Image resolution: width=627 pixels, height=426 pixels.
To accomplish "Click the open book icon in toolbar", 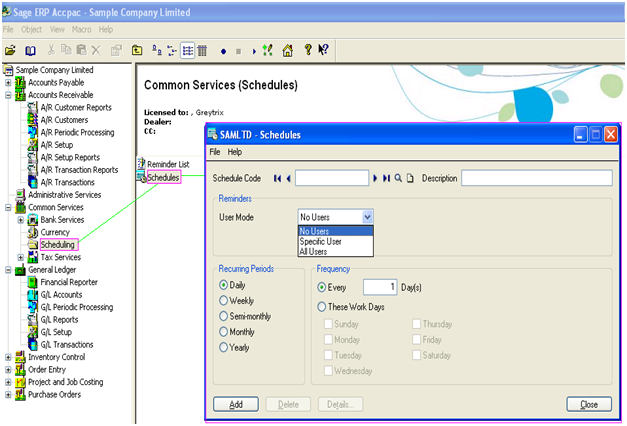I will click(30, 51).
